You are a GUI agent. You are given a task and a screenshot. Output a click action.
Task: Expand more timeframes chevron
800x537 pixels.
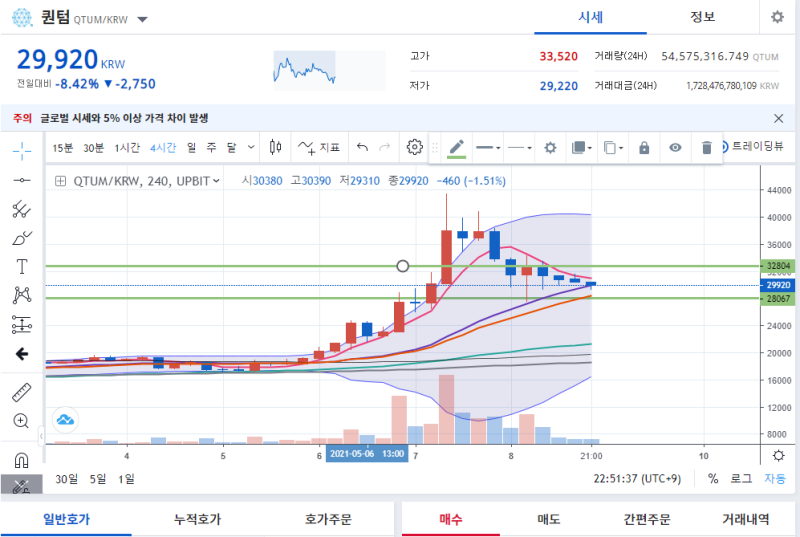click(x=251, y=147)
